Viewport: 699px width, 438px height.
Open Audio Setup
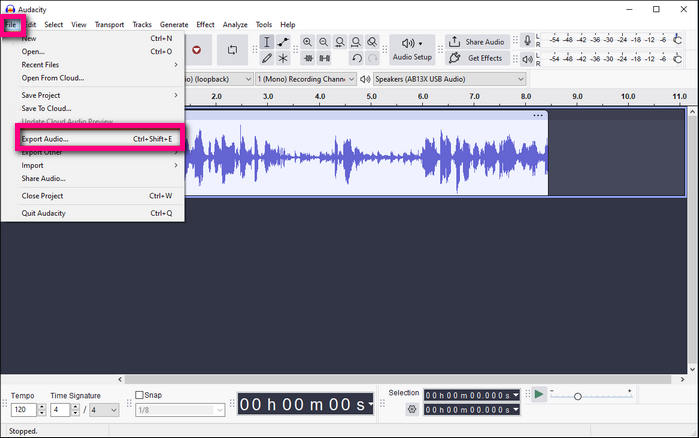tap(412, 50)
